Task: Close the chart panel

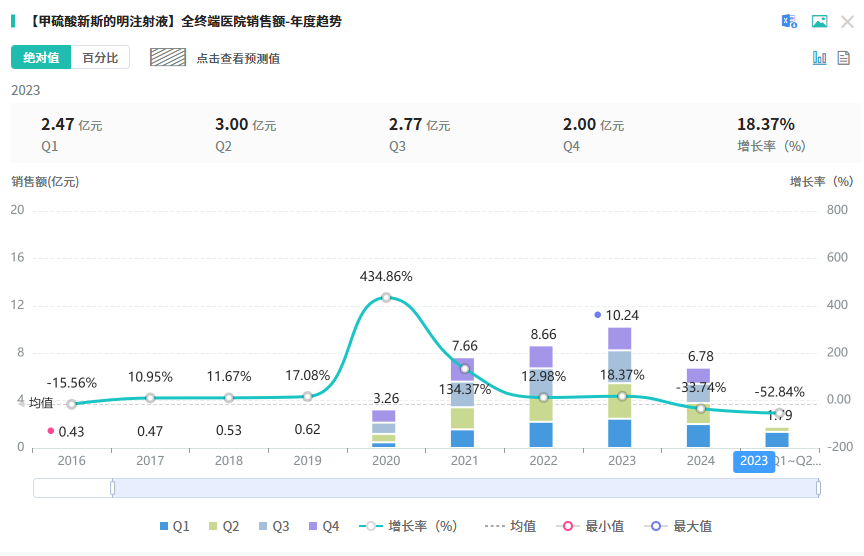Action: pyautogui.click(x=846, y=21)
